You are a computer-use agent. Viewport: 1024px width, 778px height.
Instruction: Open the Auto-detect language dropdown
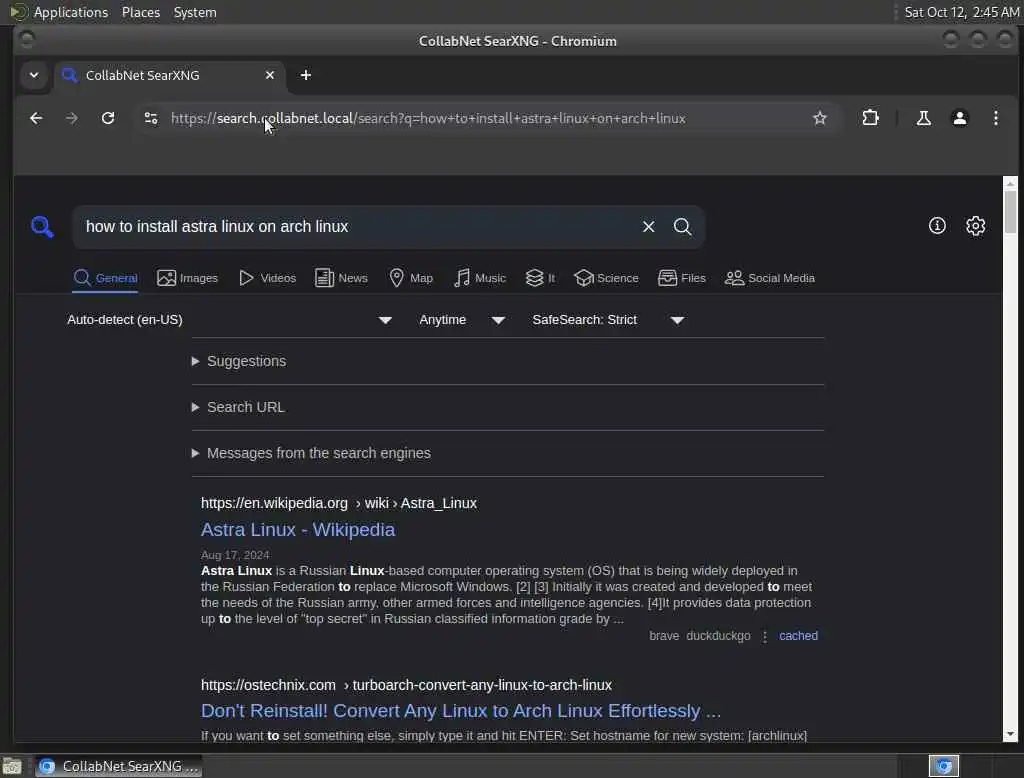tap(229, 320)
